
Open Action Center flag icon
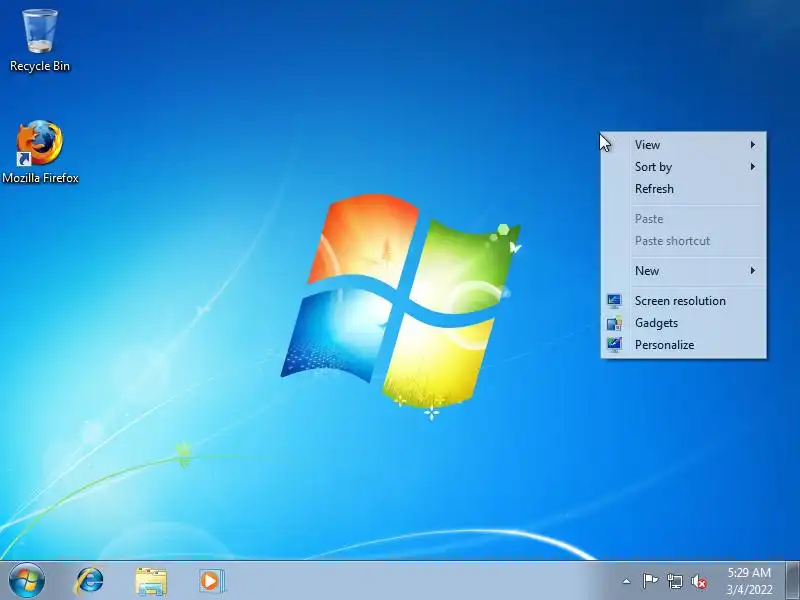(x=650, y=581)
